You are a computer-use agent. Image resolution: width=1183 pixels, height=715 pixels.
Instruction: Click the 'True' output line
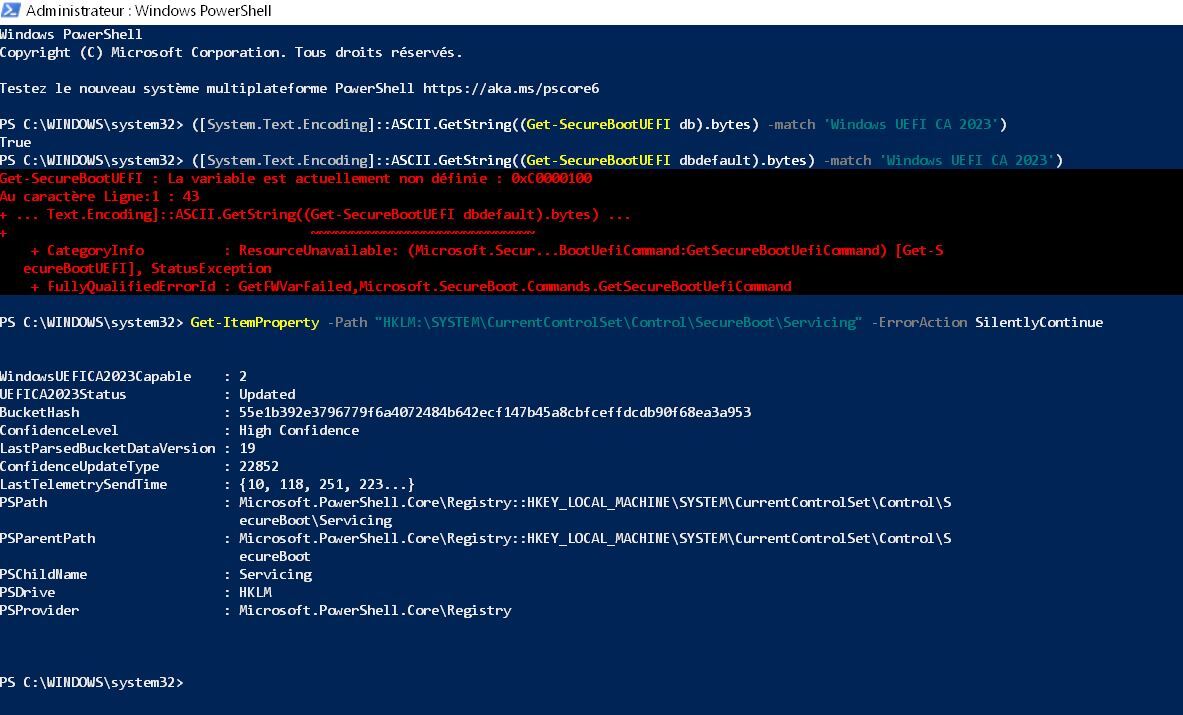pos(16,143)
